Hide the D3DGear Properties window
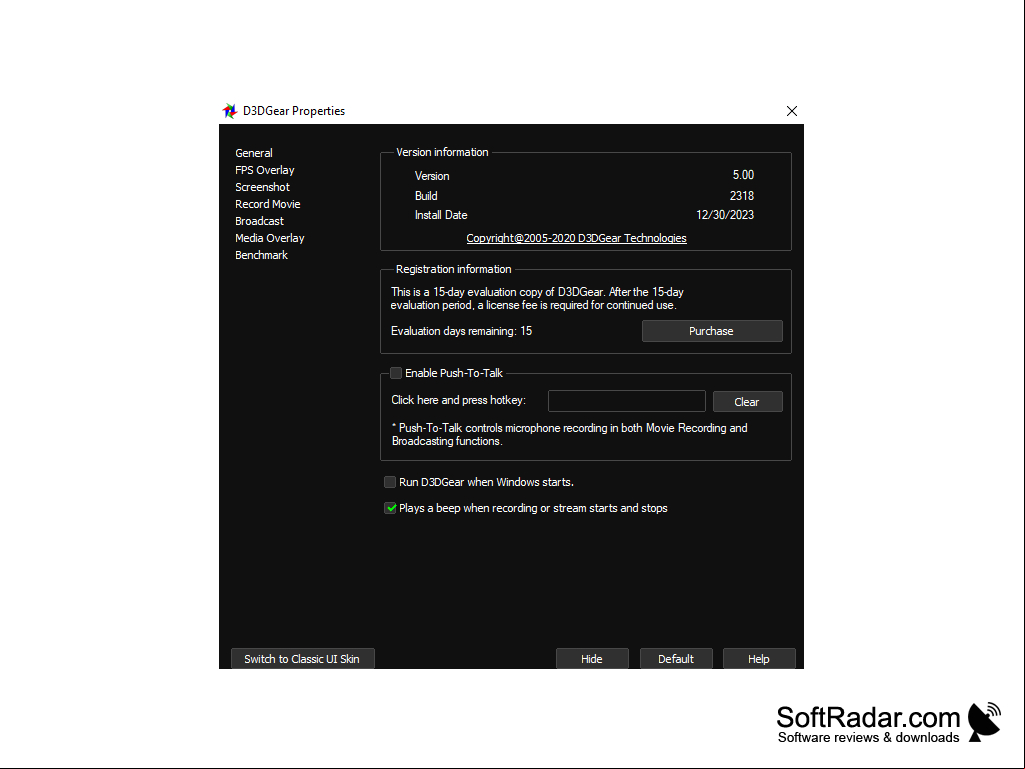 (592, 658)
